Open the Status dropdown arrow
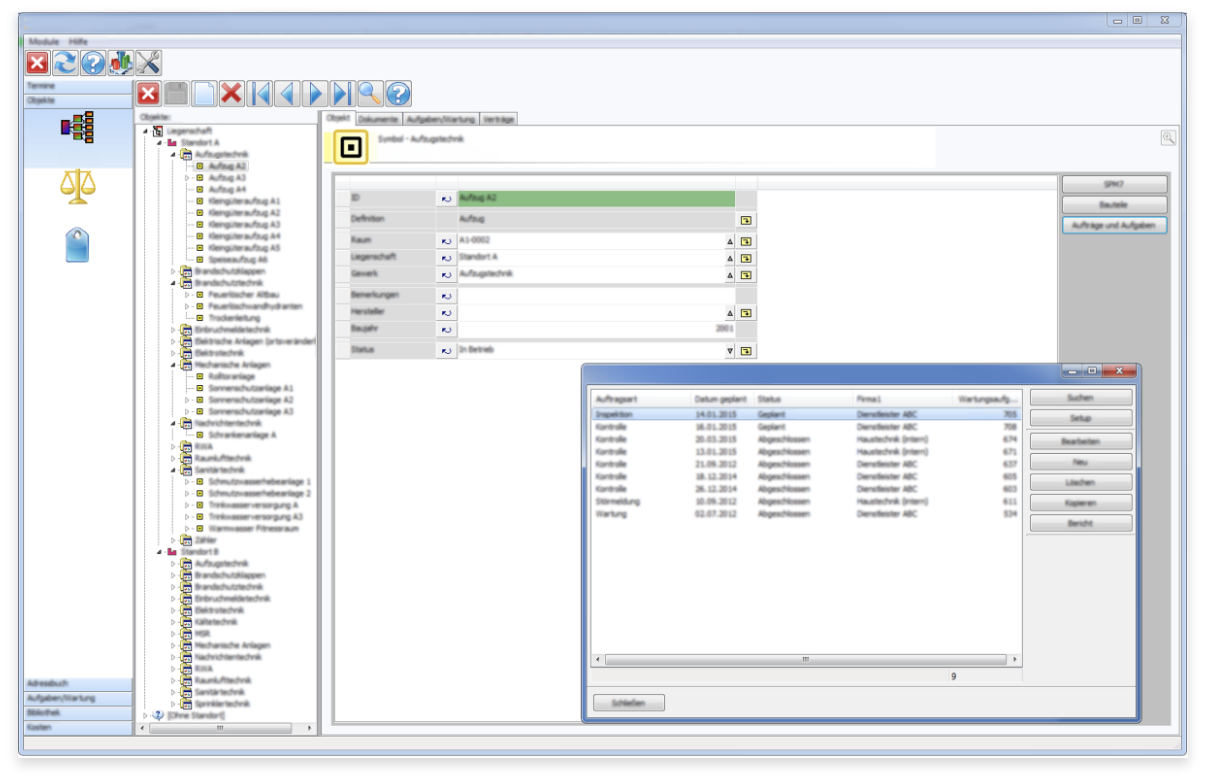Screen dimensions: 1206x782 click(x=729, y=351)
